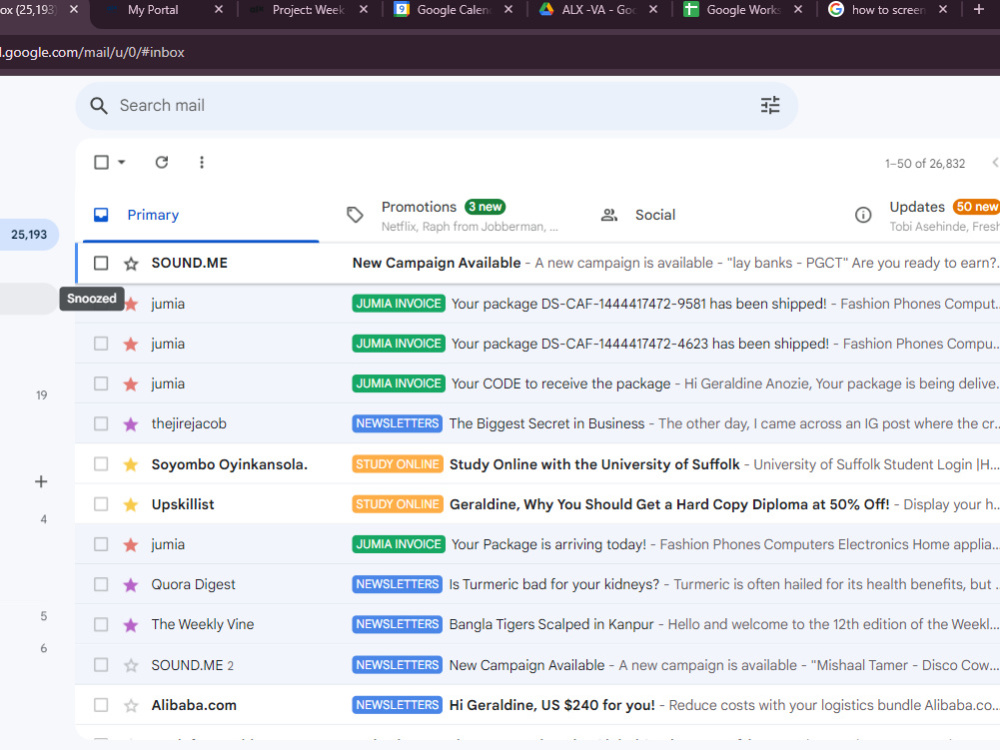Click the STUDY ONLINE label on Upskillist email
Viewport: 1000px width, 750px height.
click(397, 504)
